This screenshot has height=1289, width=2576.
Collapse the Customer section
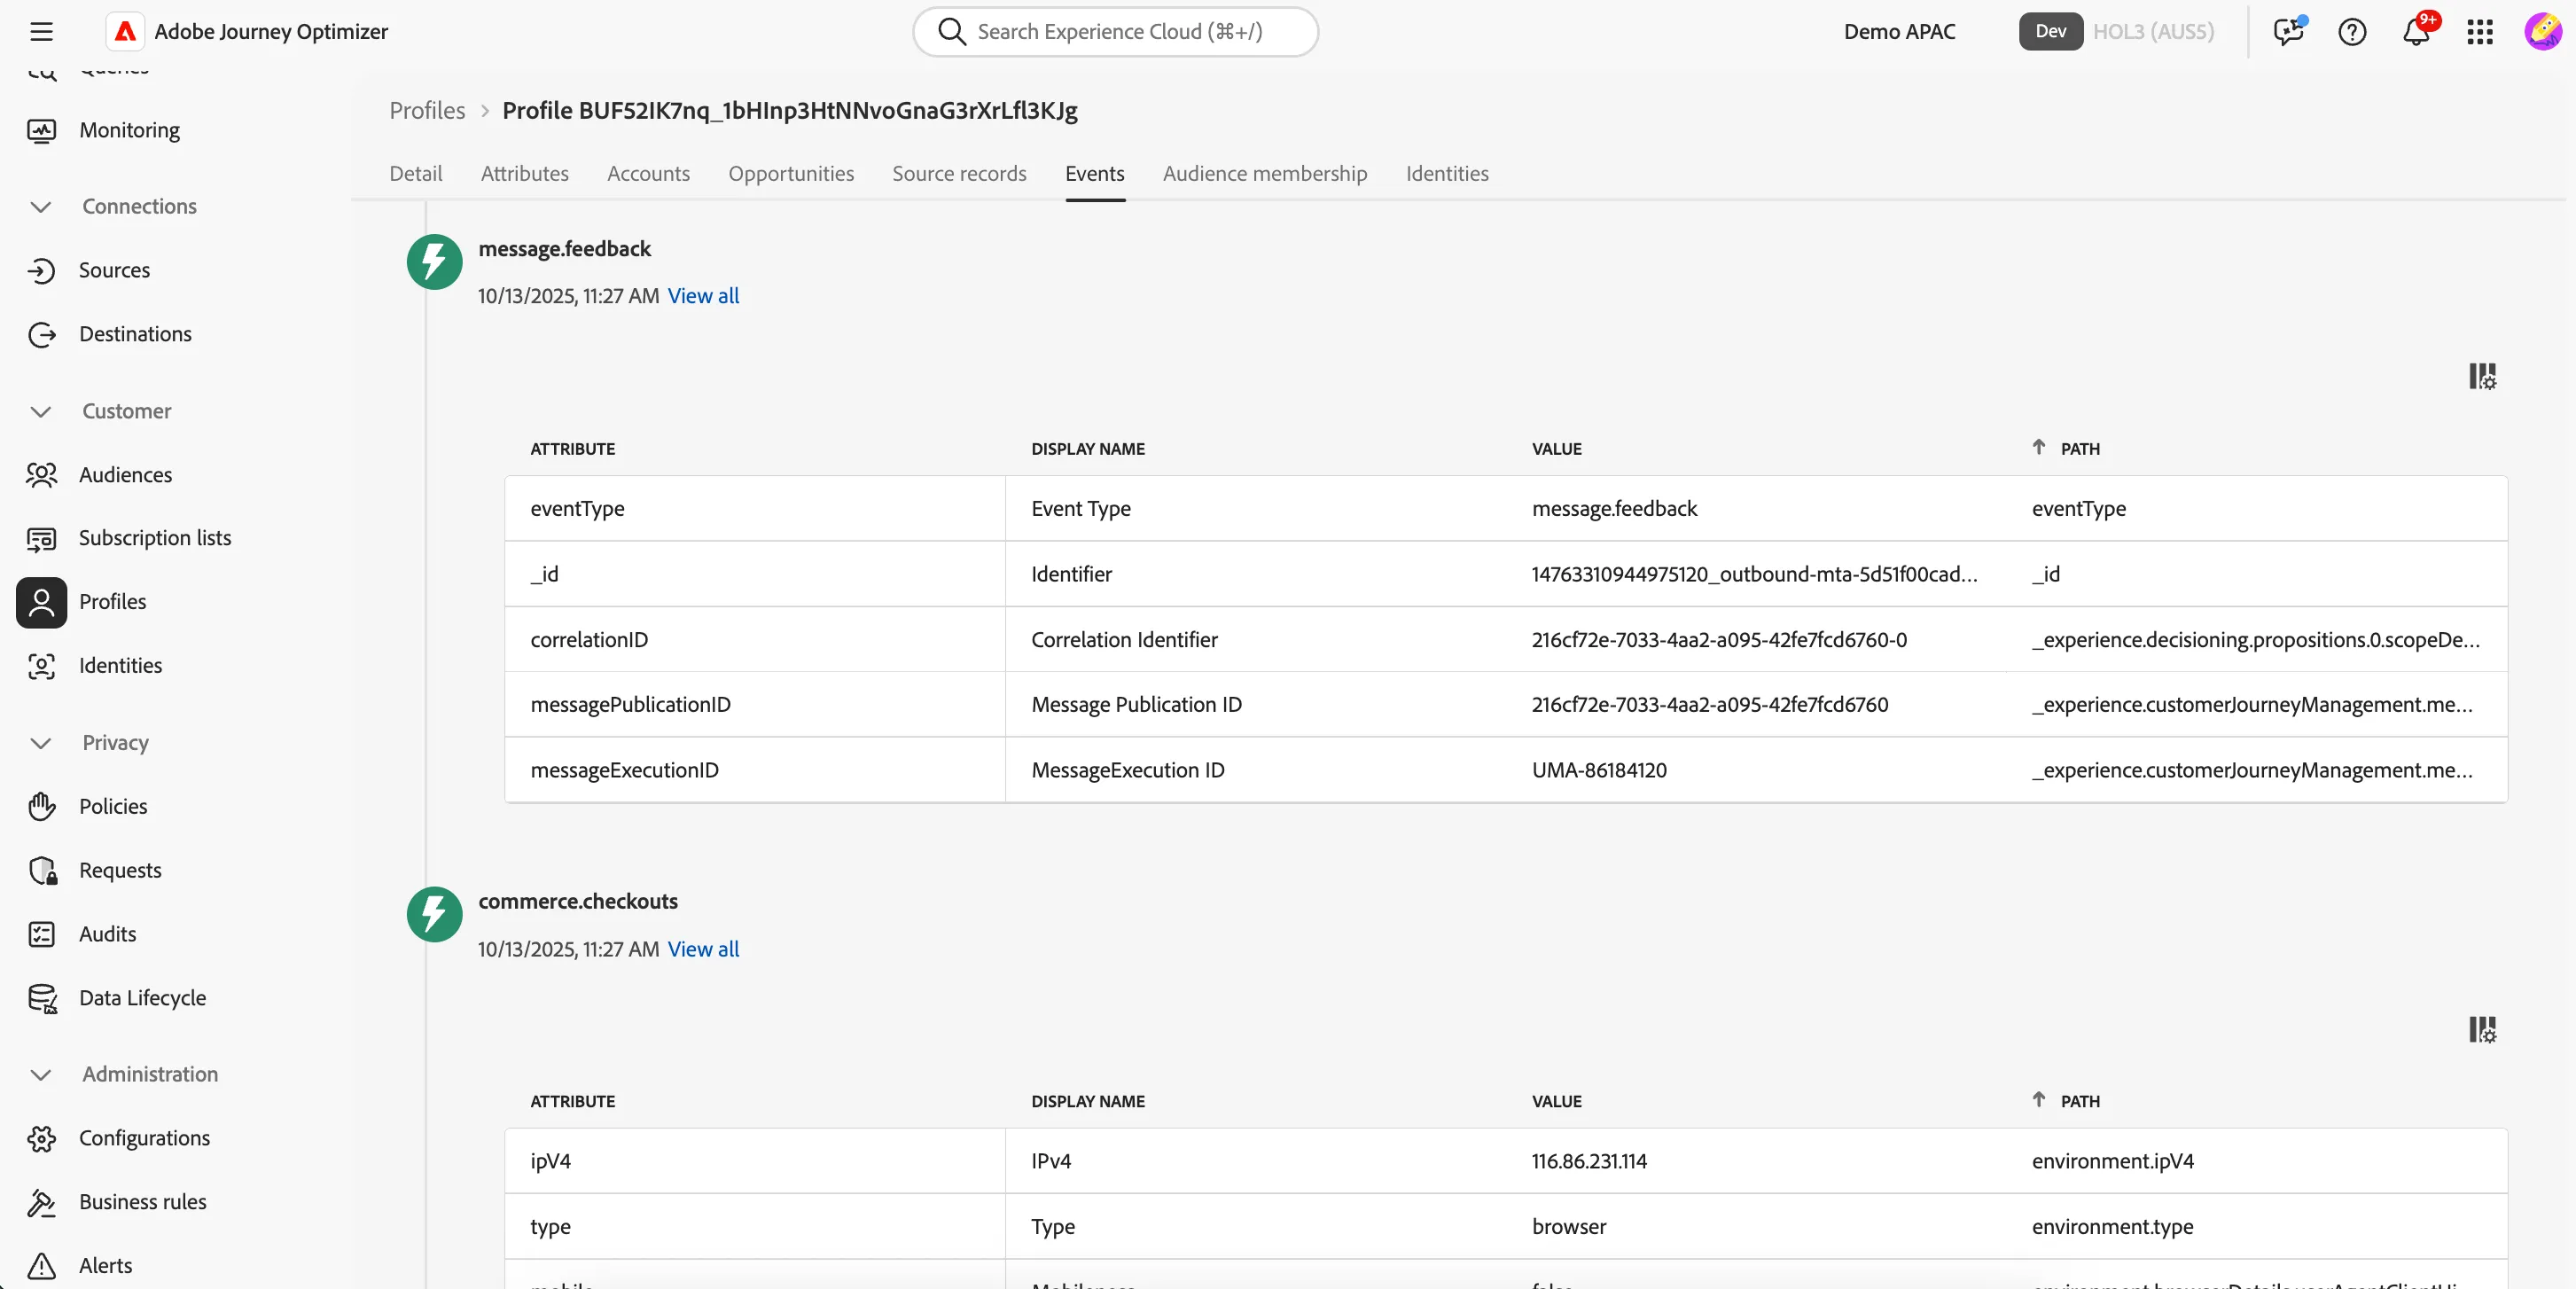click(x=40, y=412)
